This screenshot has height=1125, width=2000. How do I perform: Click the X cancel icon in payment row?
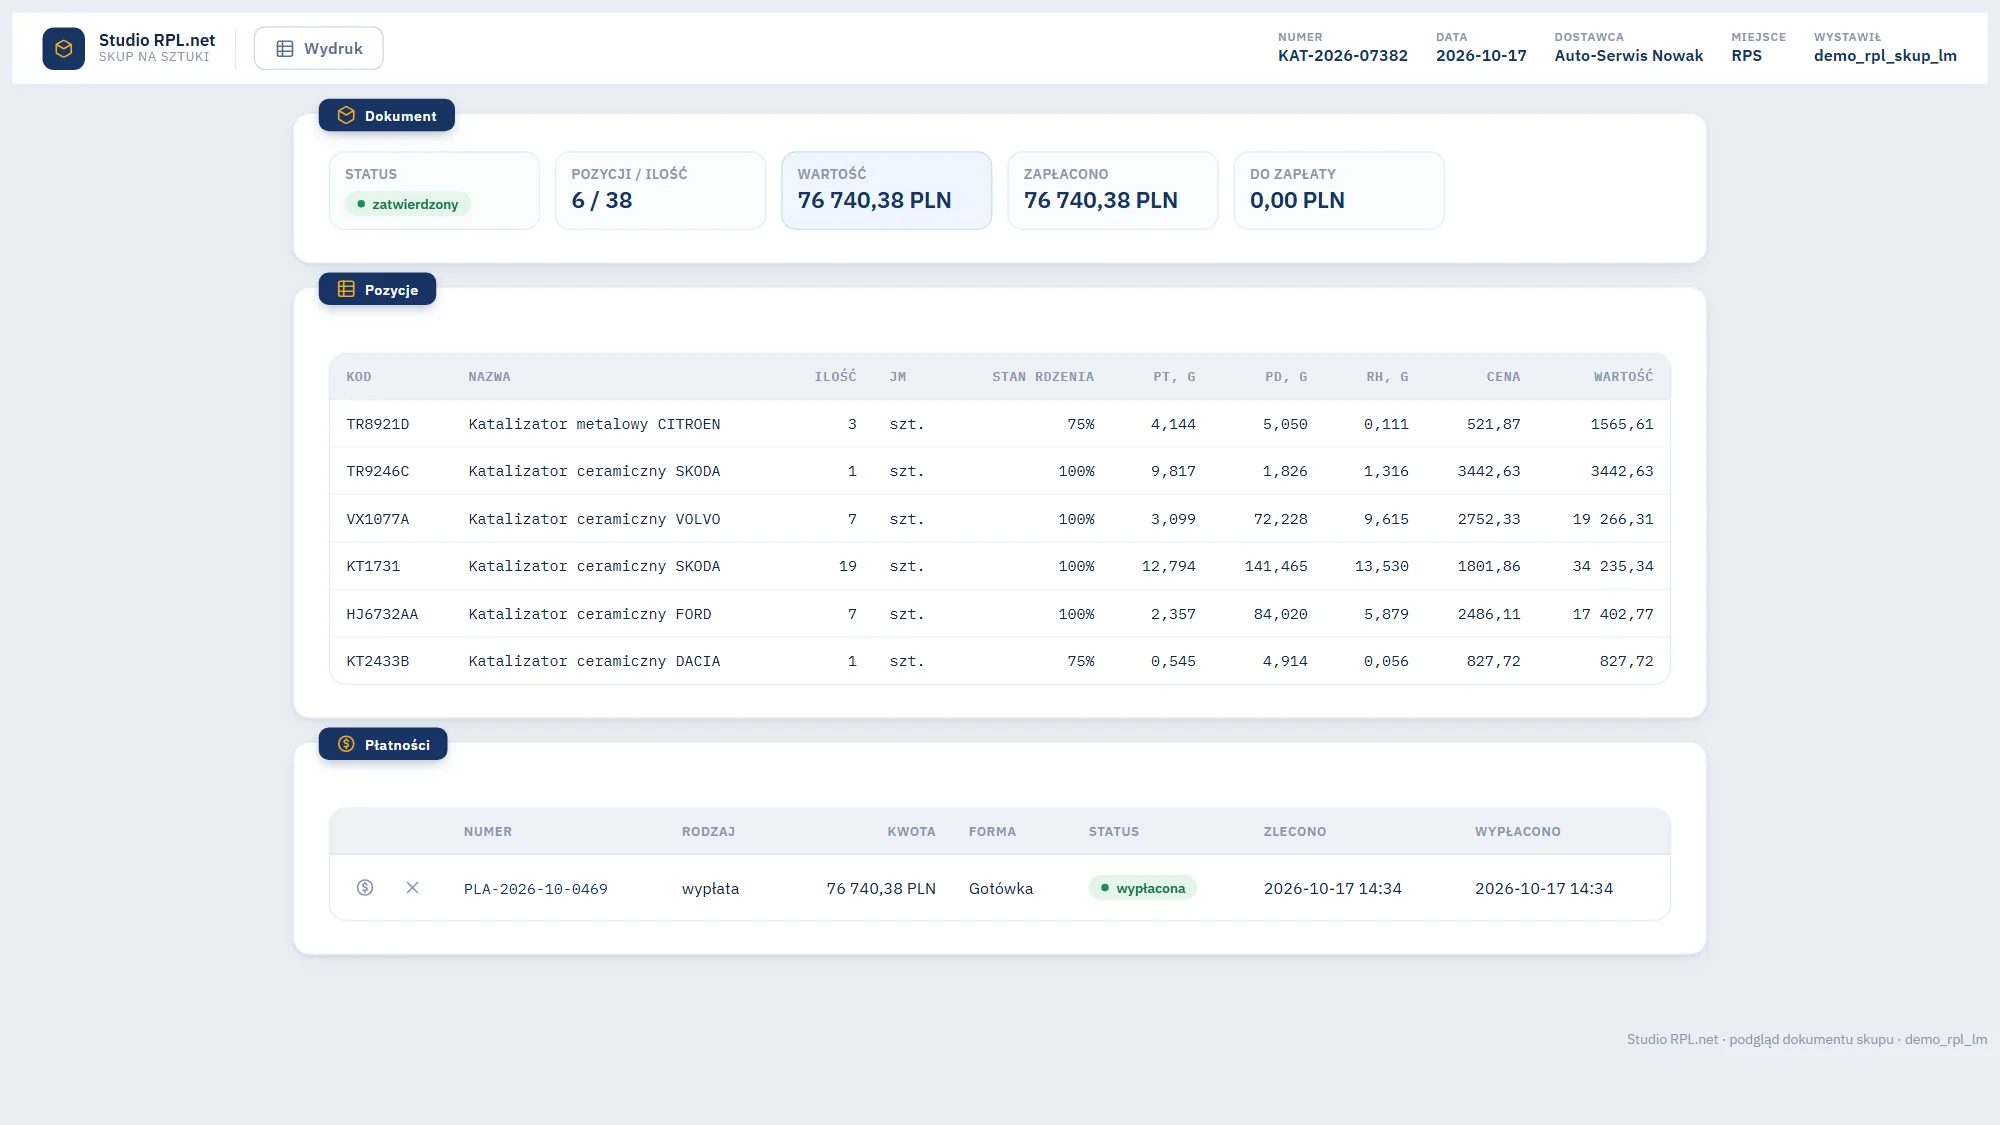[412, 887]
